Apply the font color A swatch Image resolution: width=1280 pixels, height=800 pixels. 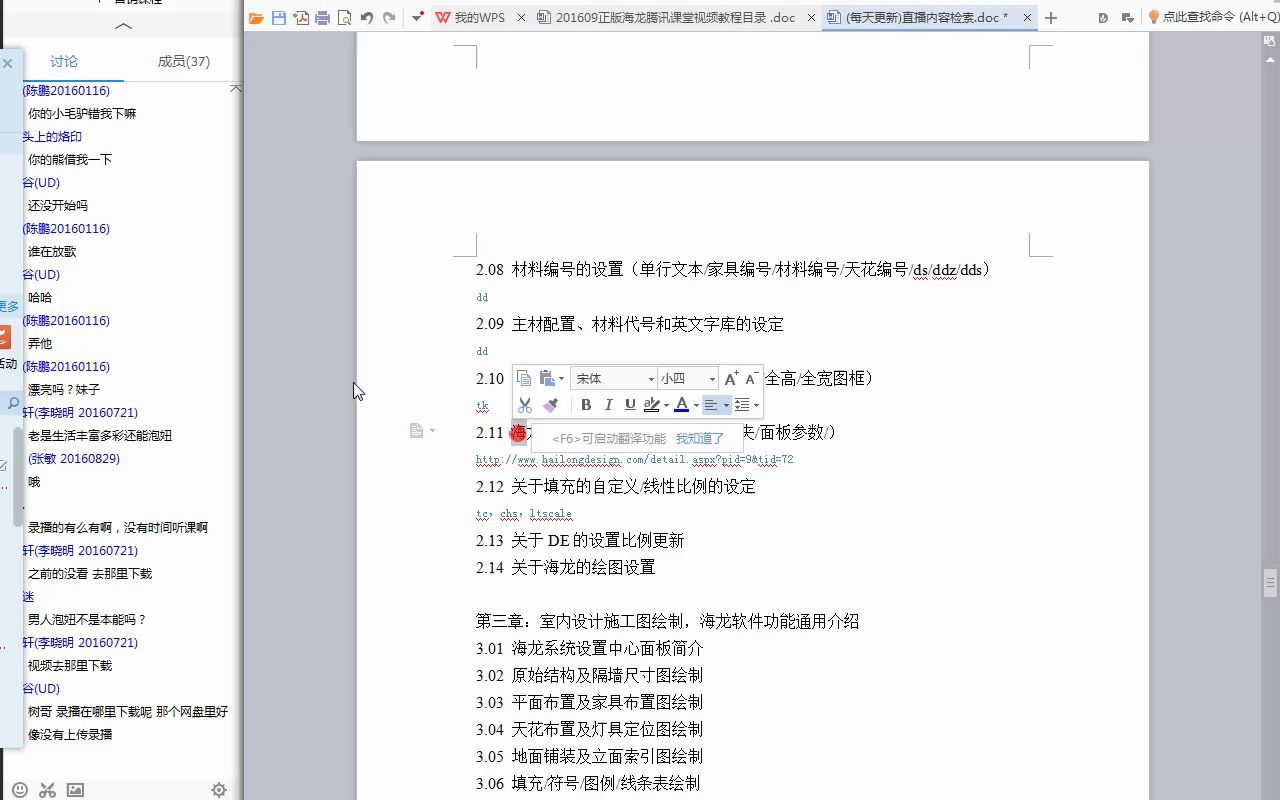tap(682, 405)
